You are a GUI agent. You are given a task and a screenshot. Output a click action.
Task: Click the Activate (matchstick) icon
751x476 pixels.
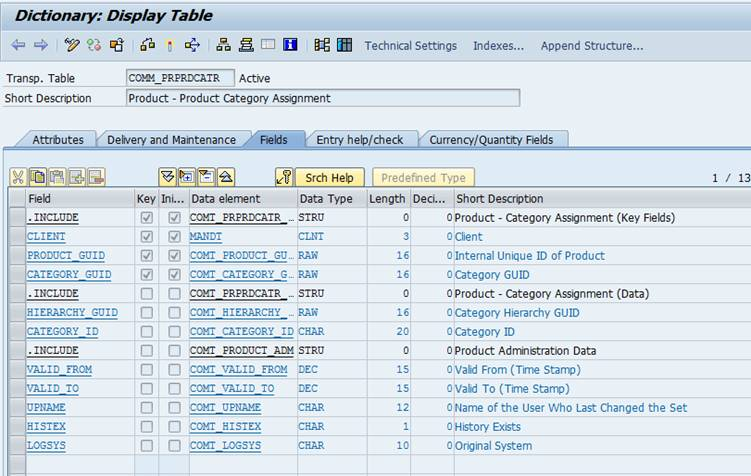coord(170,45)
